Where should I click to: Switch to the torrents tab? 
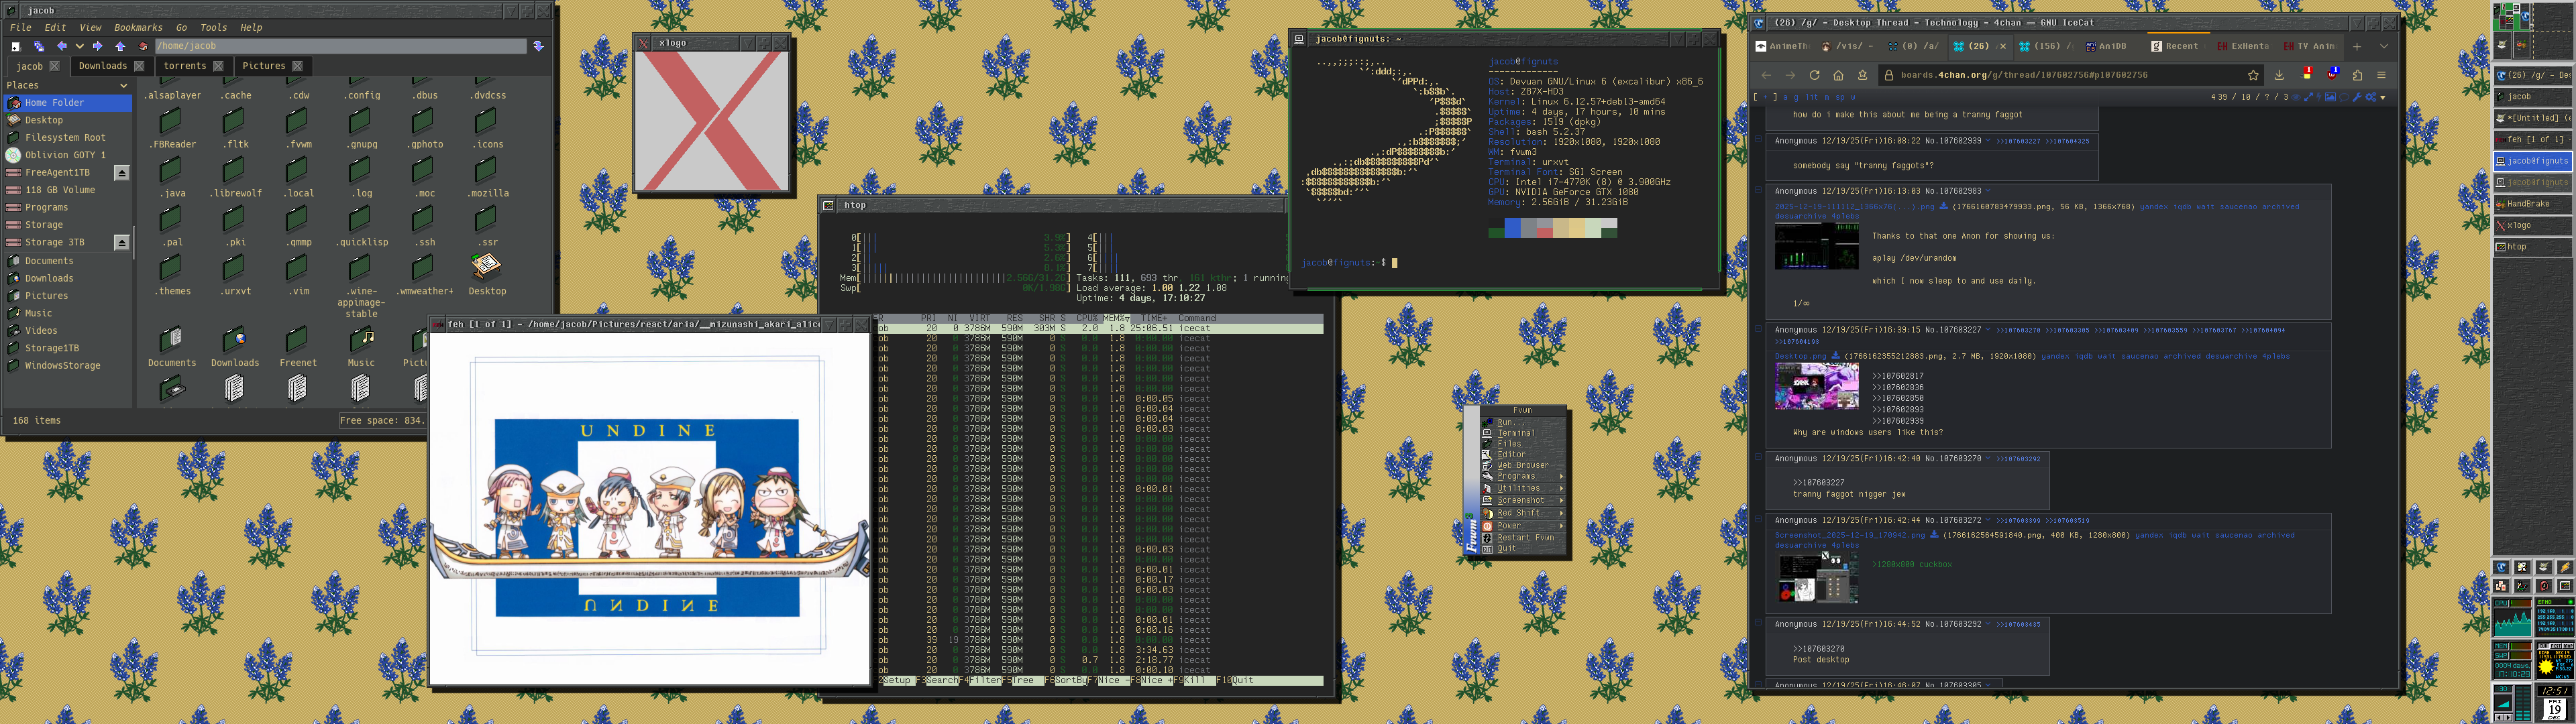pyautogui.click(x=185, y=66)
